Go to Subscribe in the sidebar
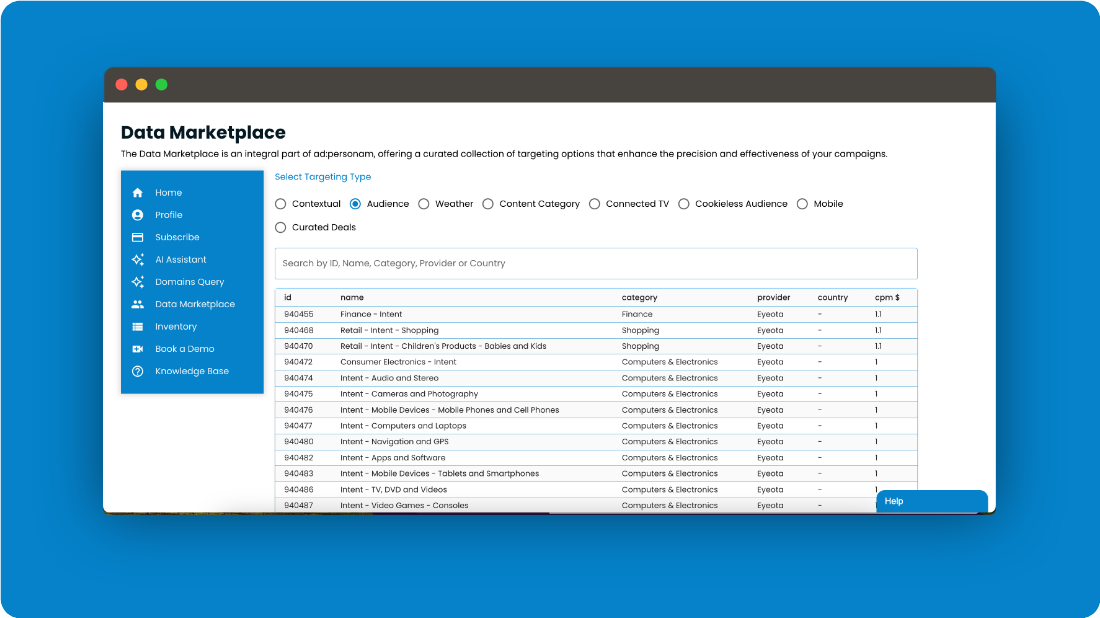This screenshot has width=1100, height=618. click(x=177, y=238)
